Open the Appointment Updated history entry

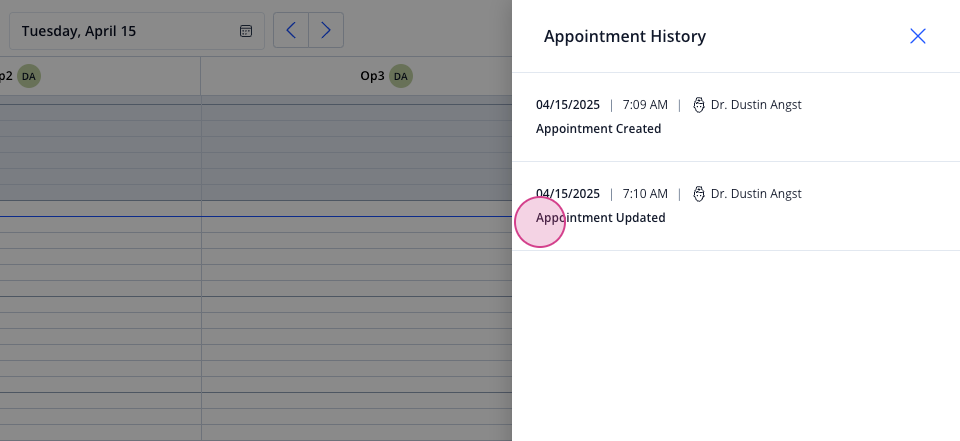click(736, 206)
